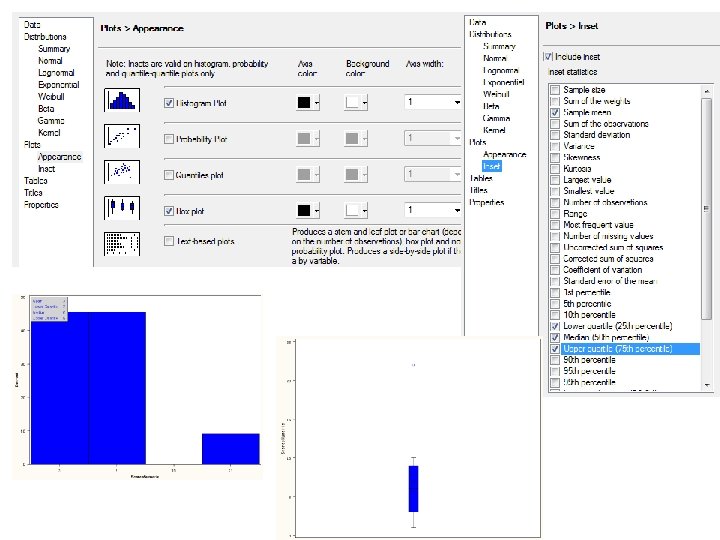Click black axis color swatch for Histogram Plot
This screenshot has width=720, height=540.
click(304, 102)
